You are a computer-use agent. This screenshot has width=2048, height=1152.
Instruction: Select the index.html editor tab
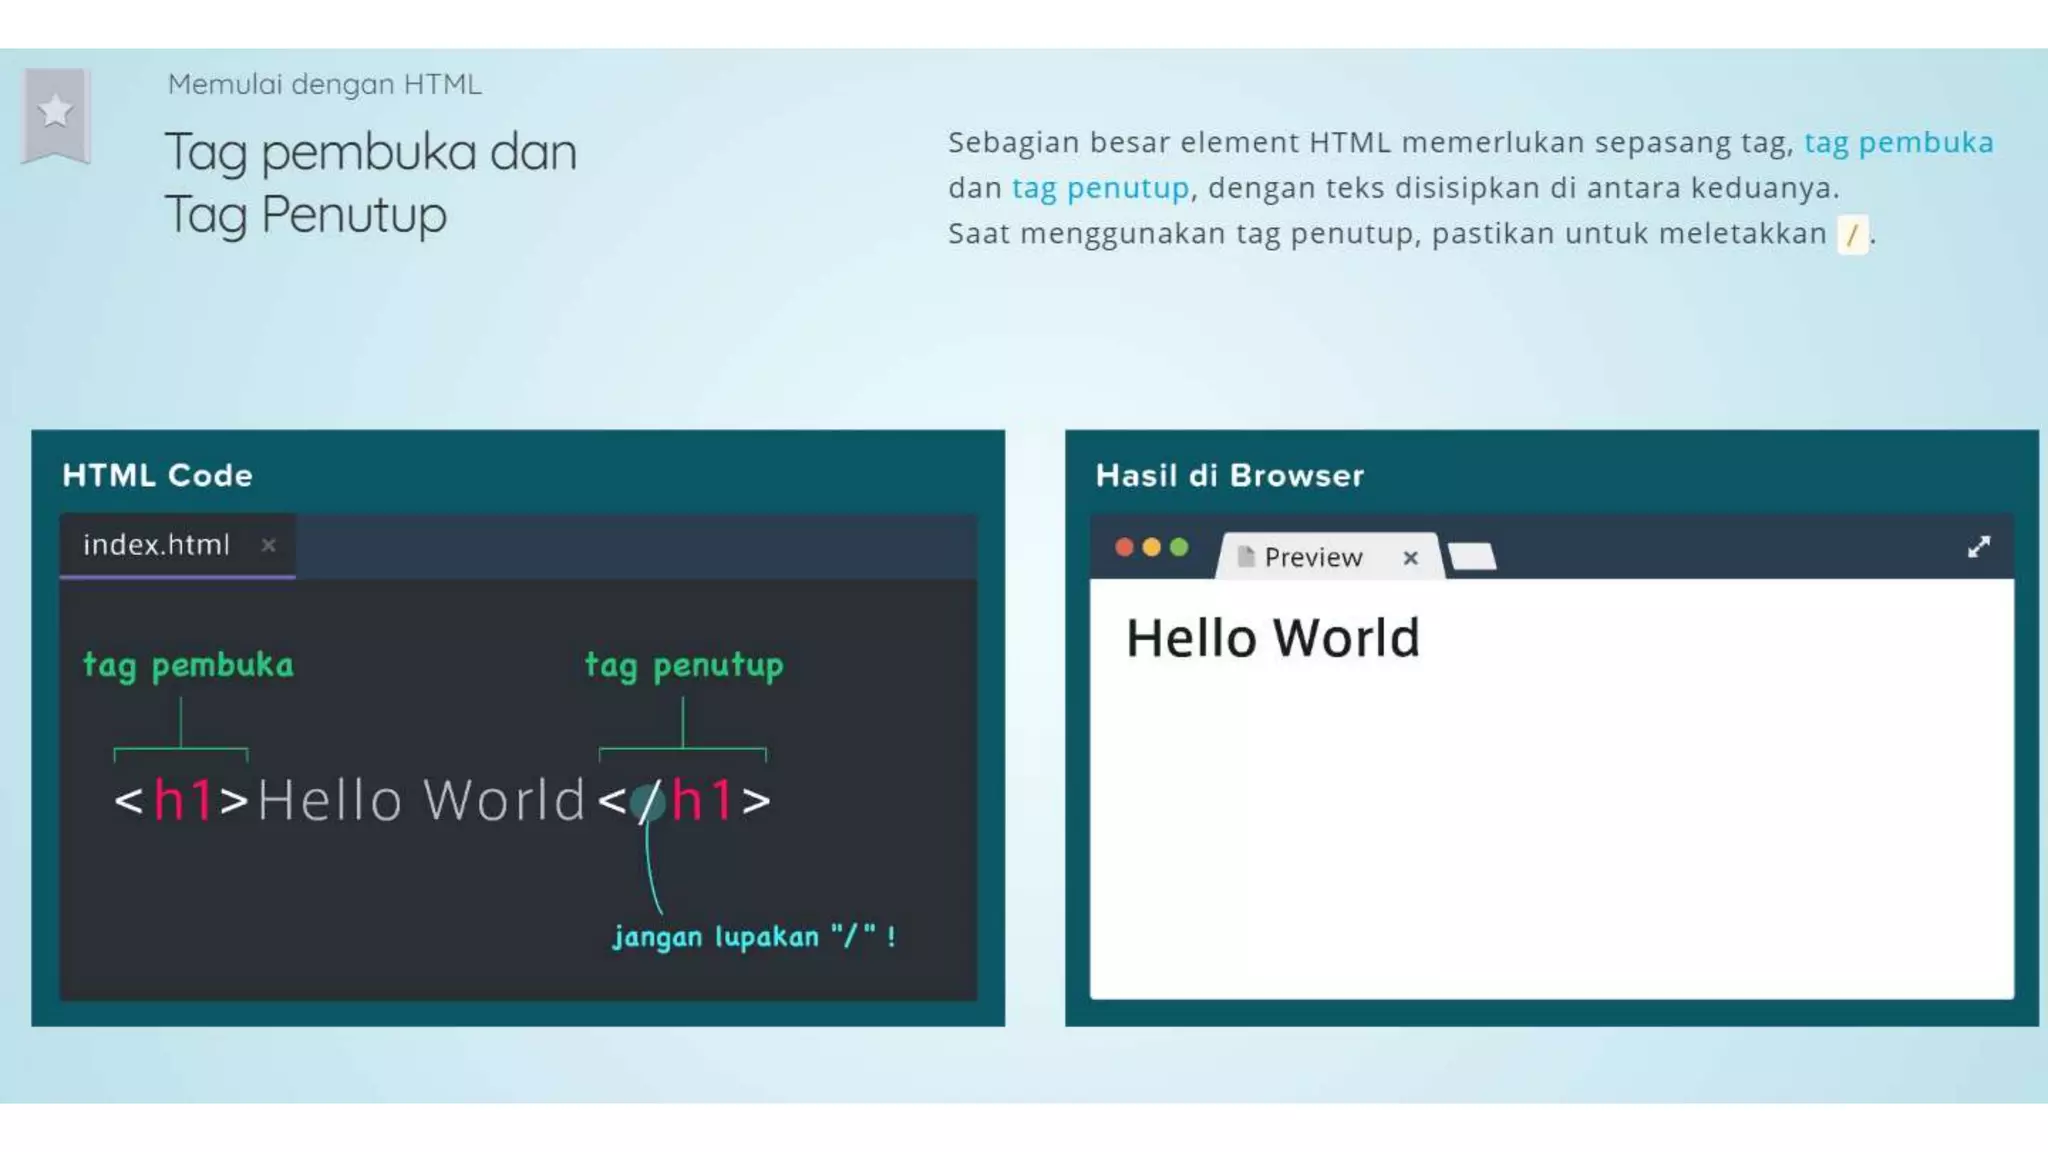coord(157,545)
